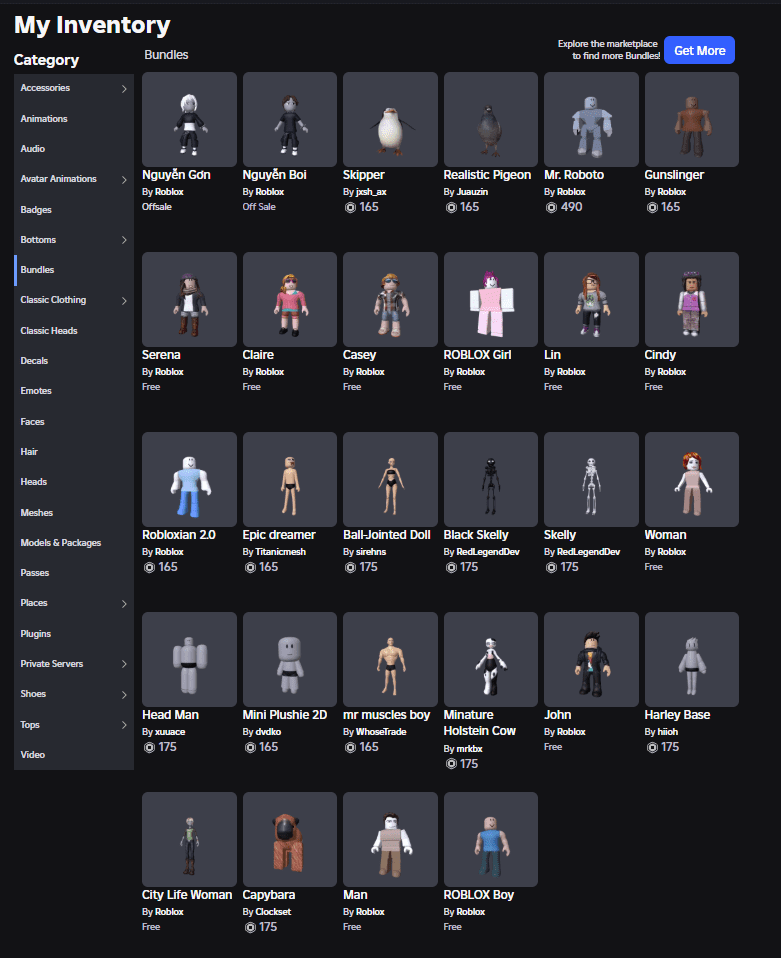Open the Skipper penguin bundle thumbnail

(390, 119)
